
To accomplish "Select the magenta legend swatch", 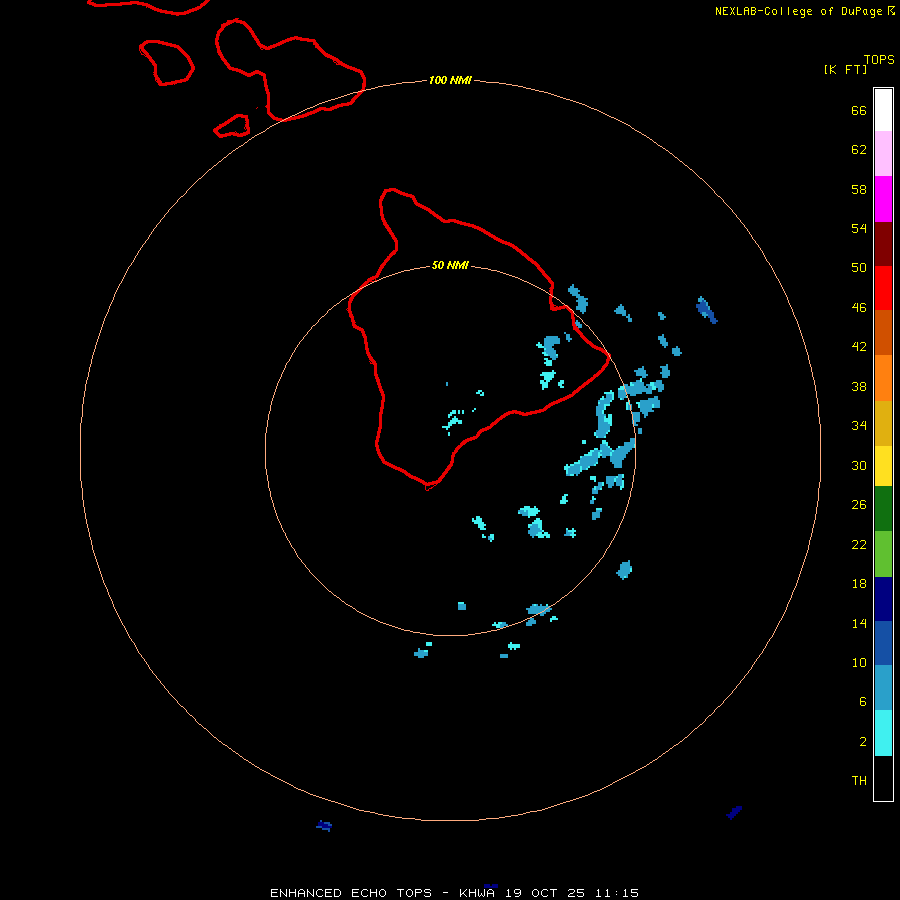I will tap(883, 199).
